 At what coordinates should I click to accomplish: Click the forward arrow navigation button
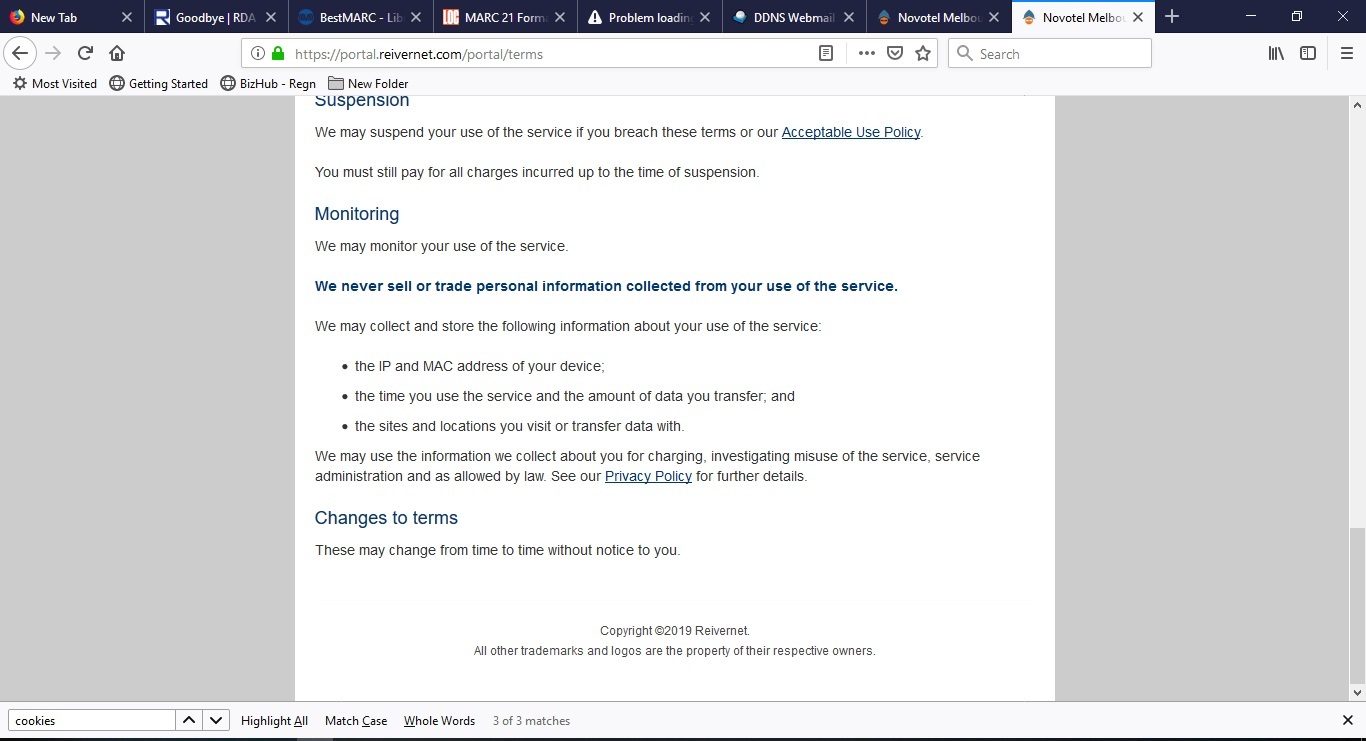(53, 53)
